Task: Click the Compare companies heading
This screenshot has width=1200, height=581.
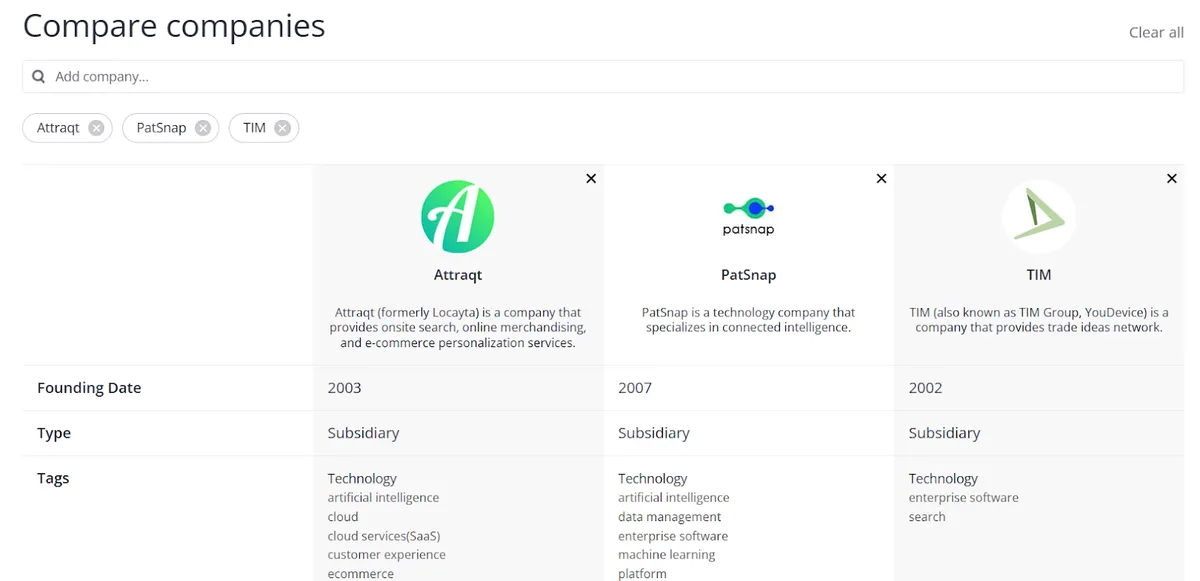Action: click(174, 26)
